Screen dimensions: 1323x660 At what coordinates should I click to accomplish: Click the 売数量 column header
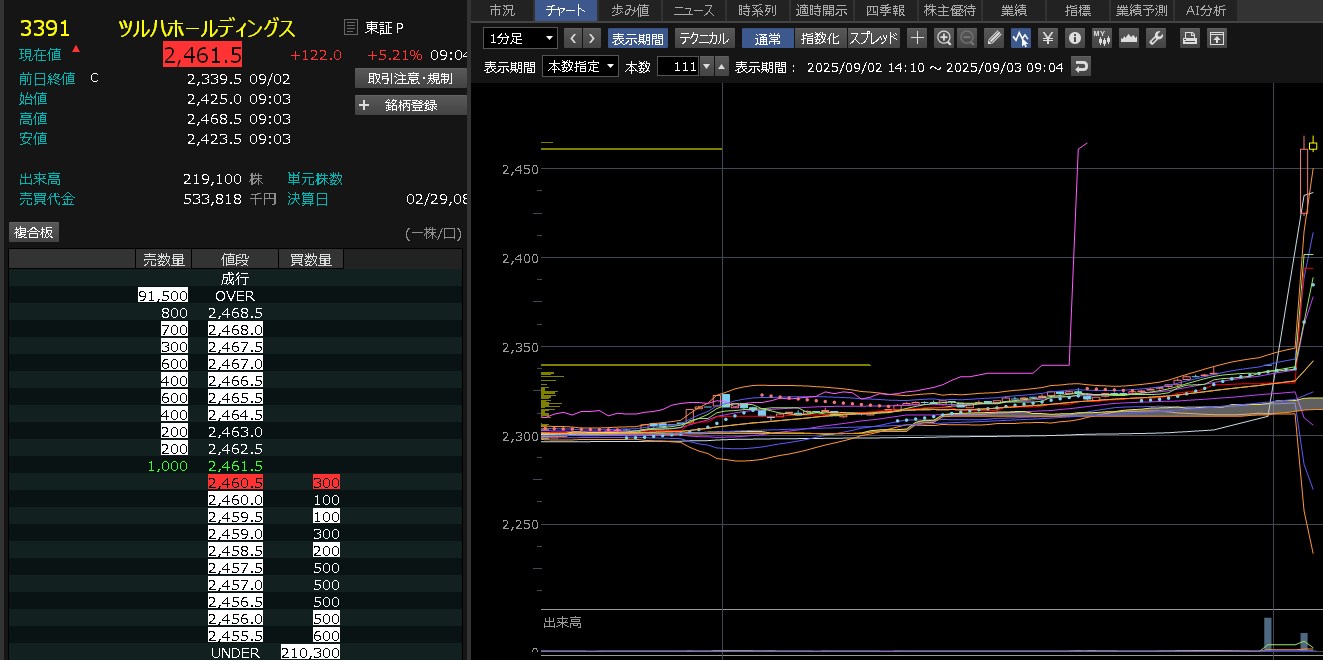coord(163,260)
